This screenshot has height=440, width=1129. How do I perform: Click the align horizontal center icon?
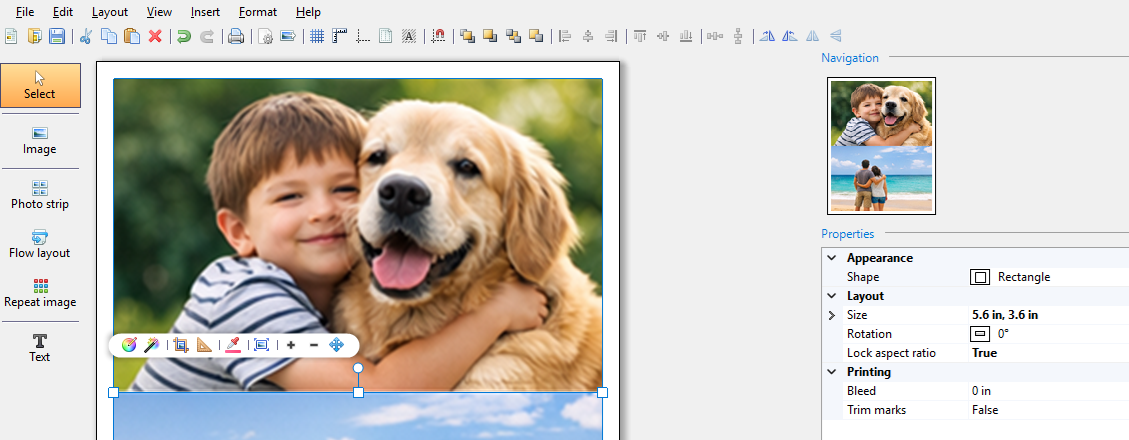pos(588,36)
